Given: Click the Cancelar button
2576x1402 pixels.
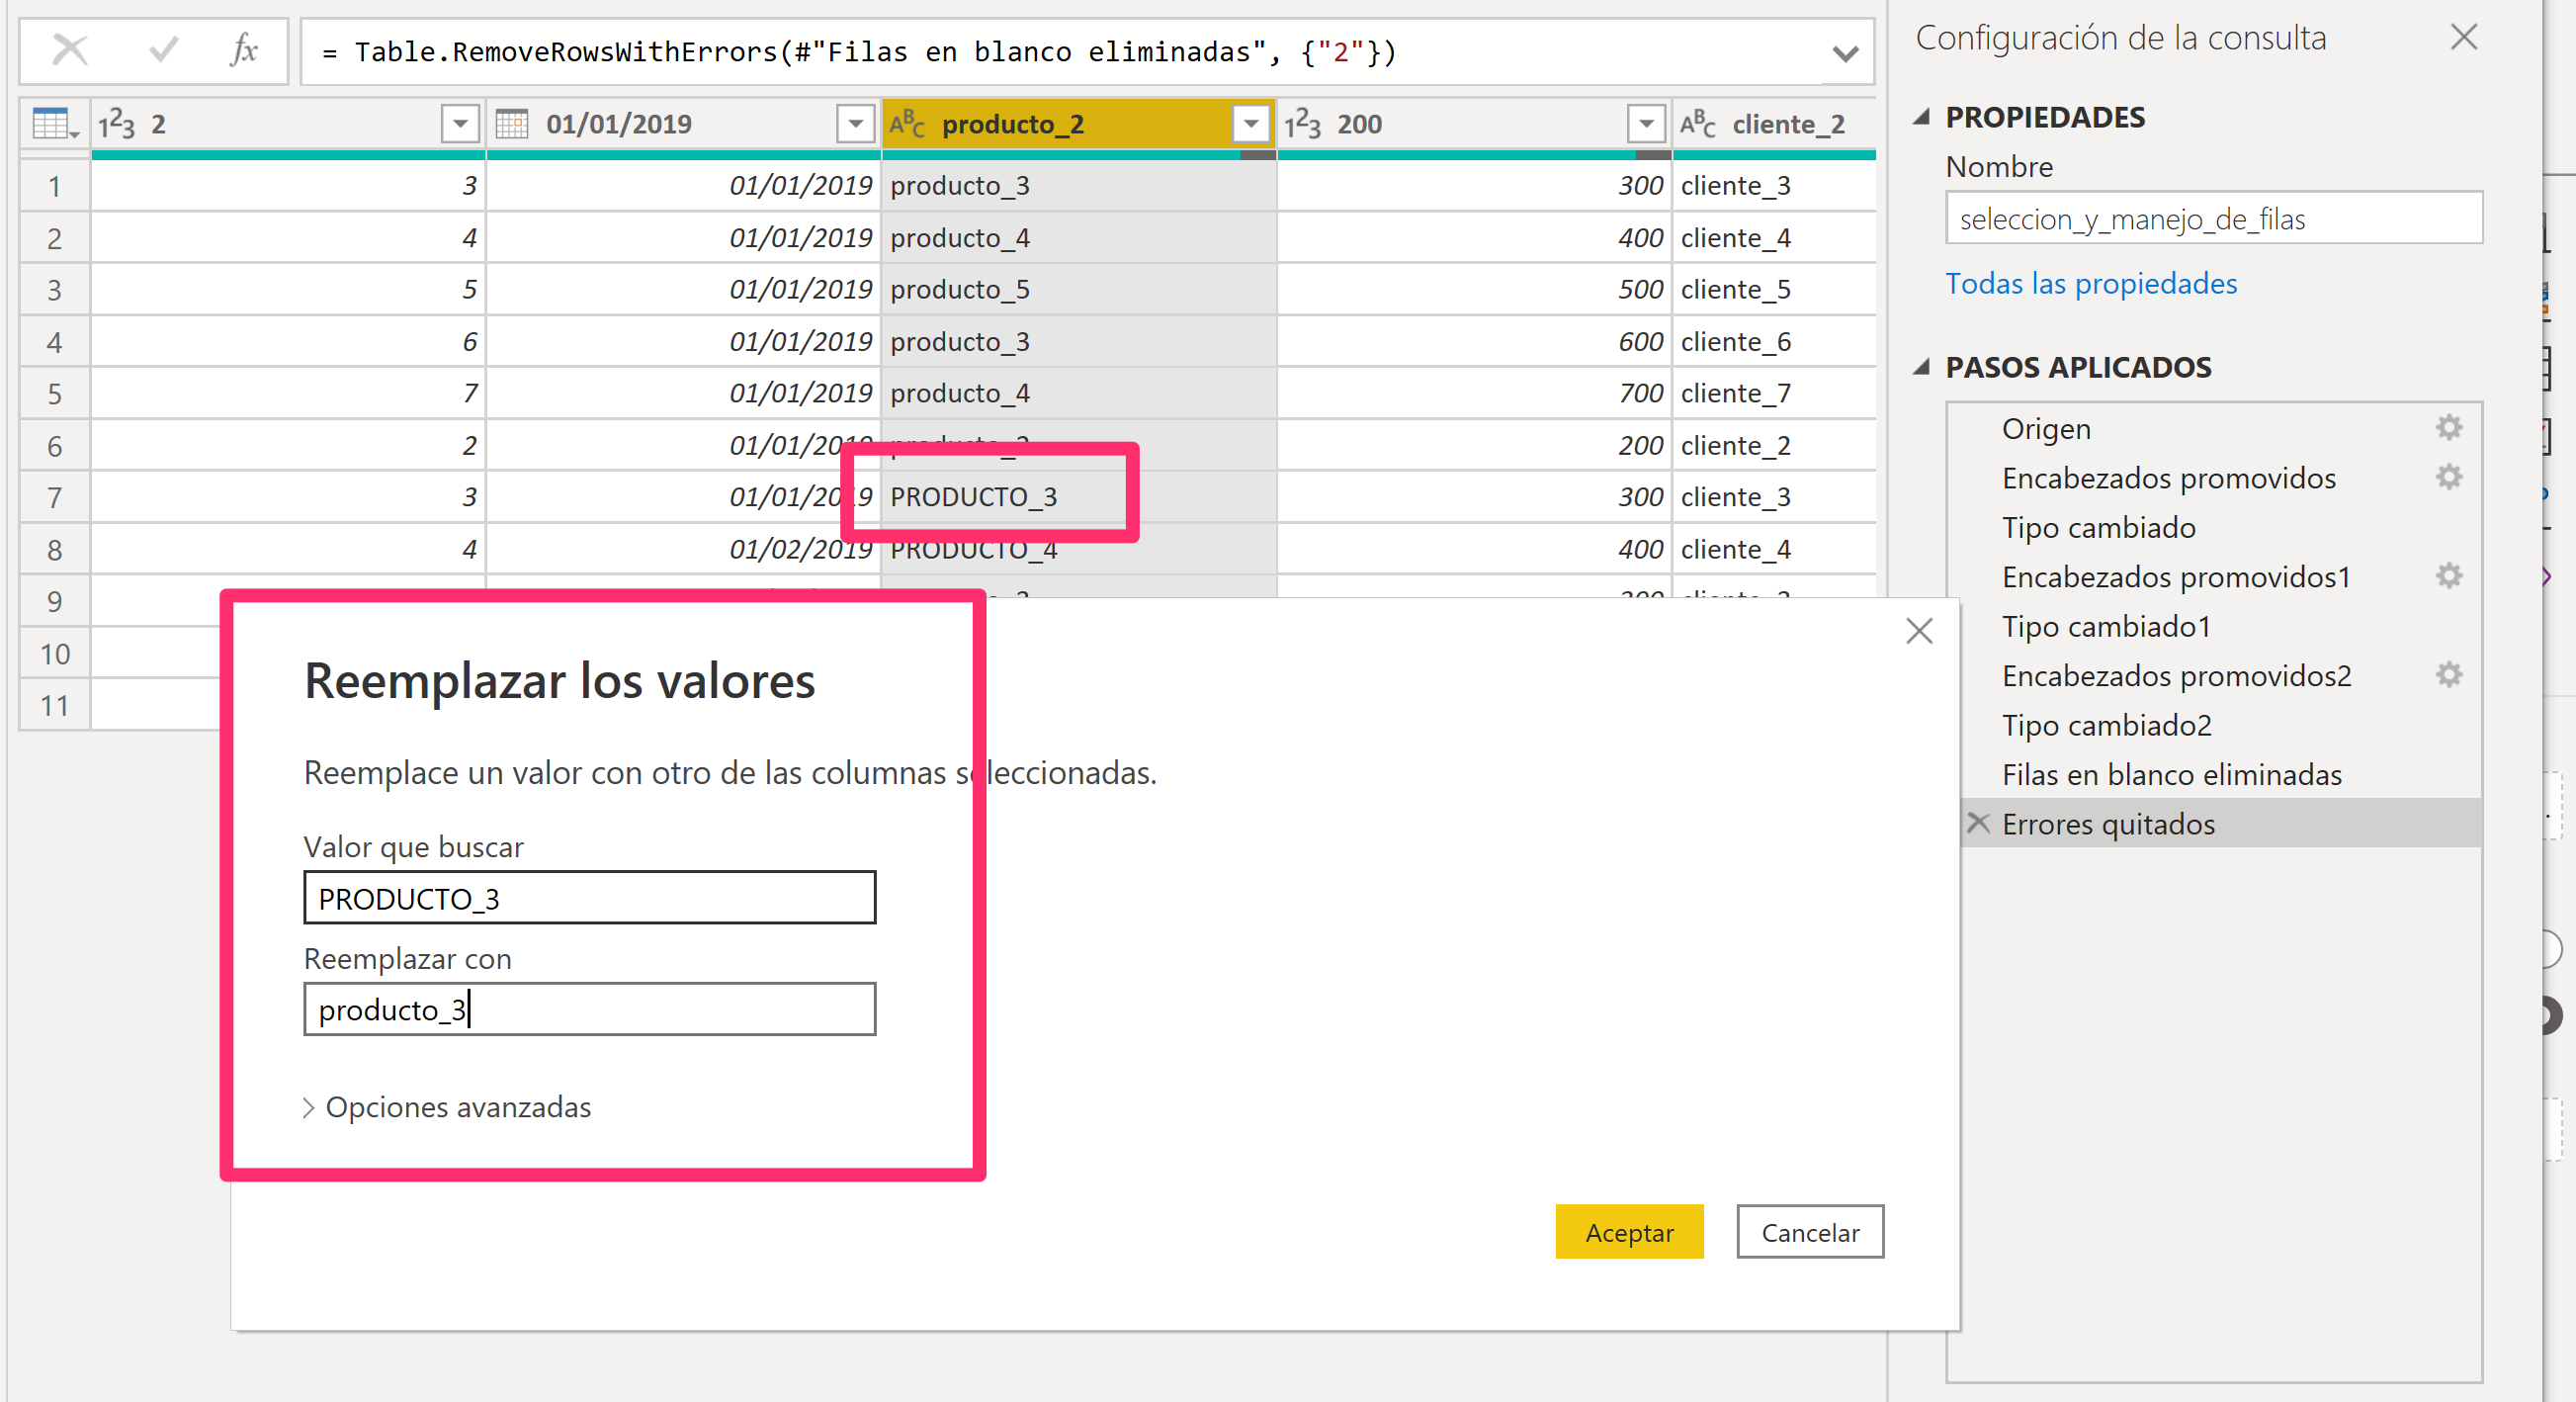Looking at the screenshot, I should (x=1810, y=1233).
